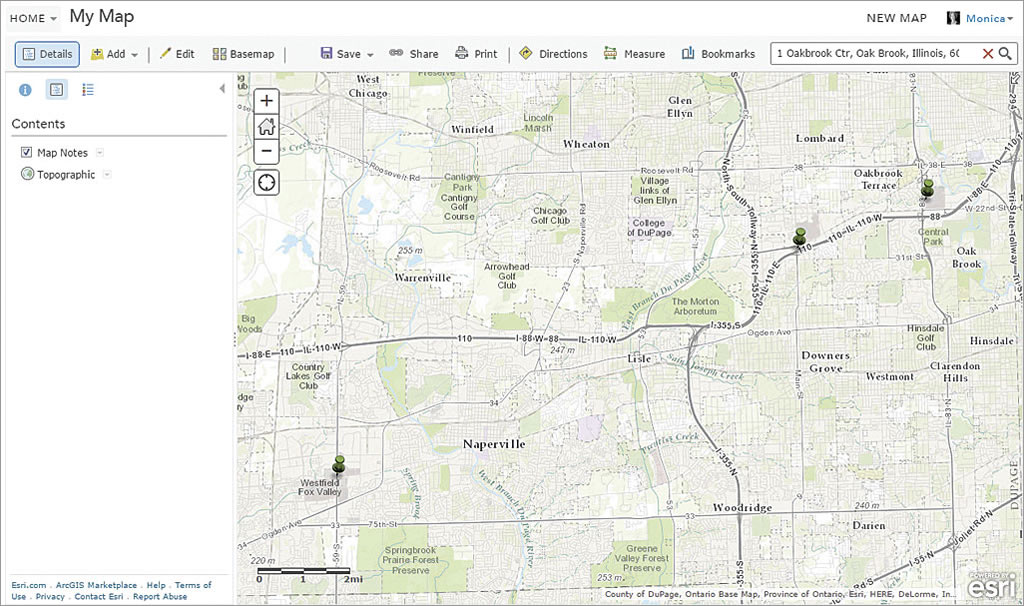
Task: Click the Wheaton map label
Action: pos(586,144)
